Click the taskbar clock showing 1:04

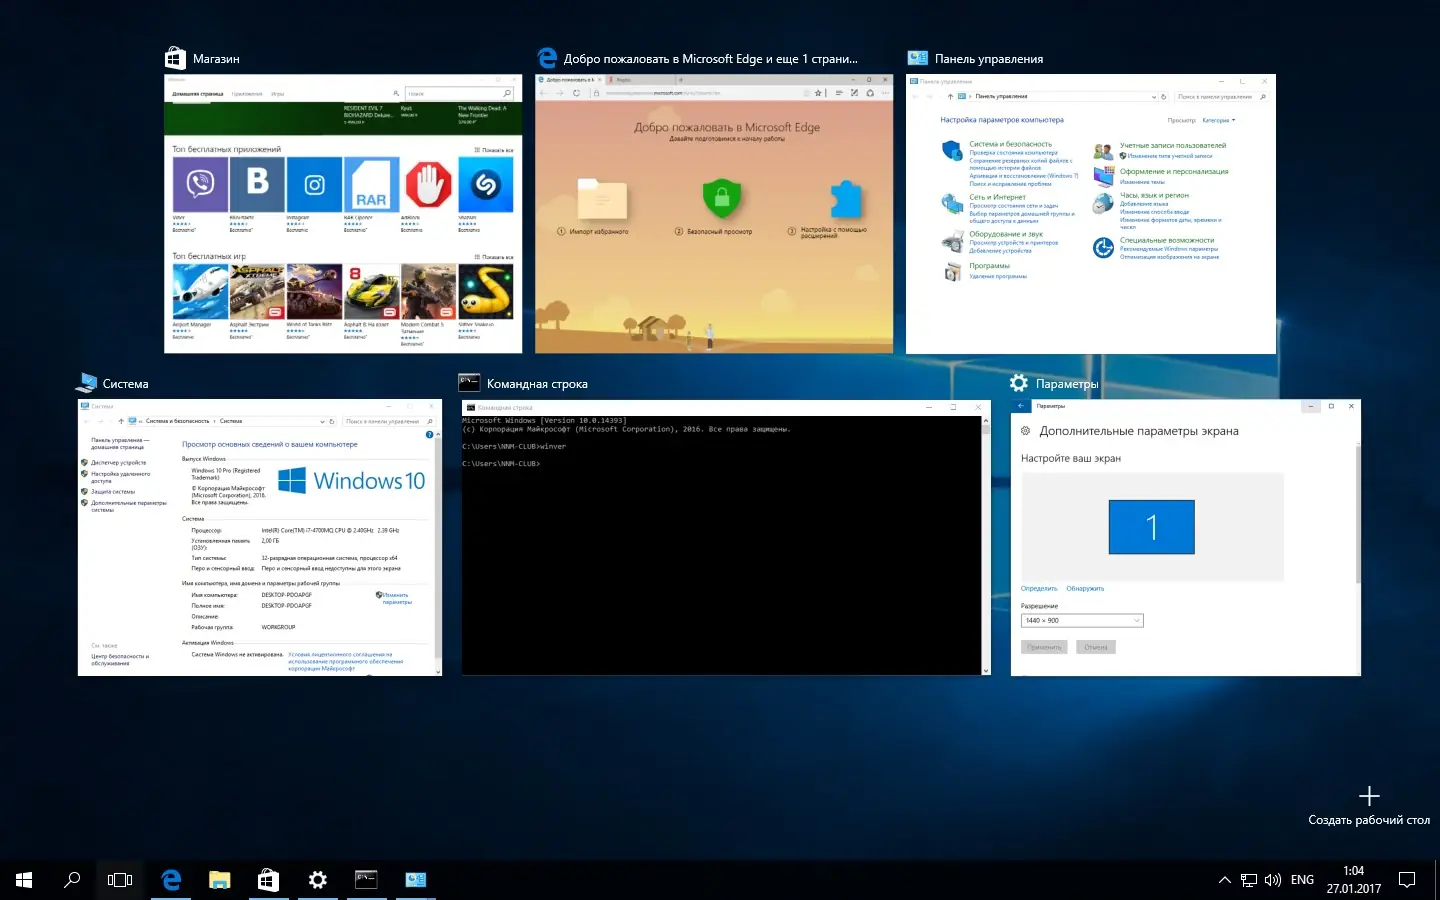1353,880
